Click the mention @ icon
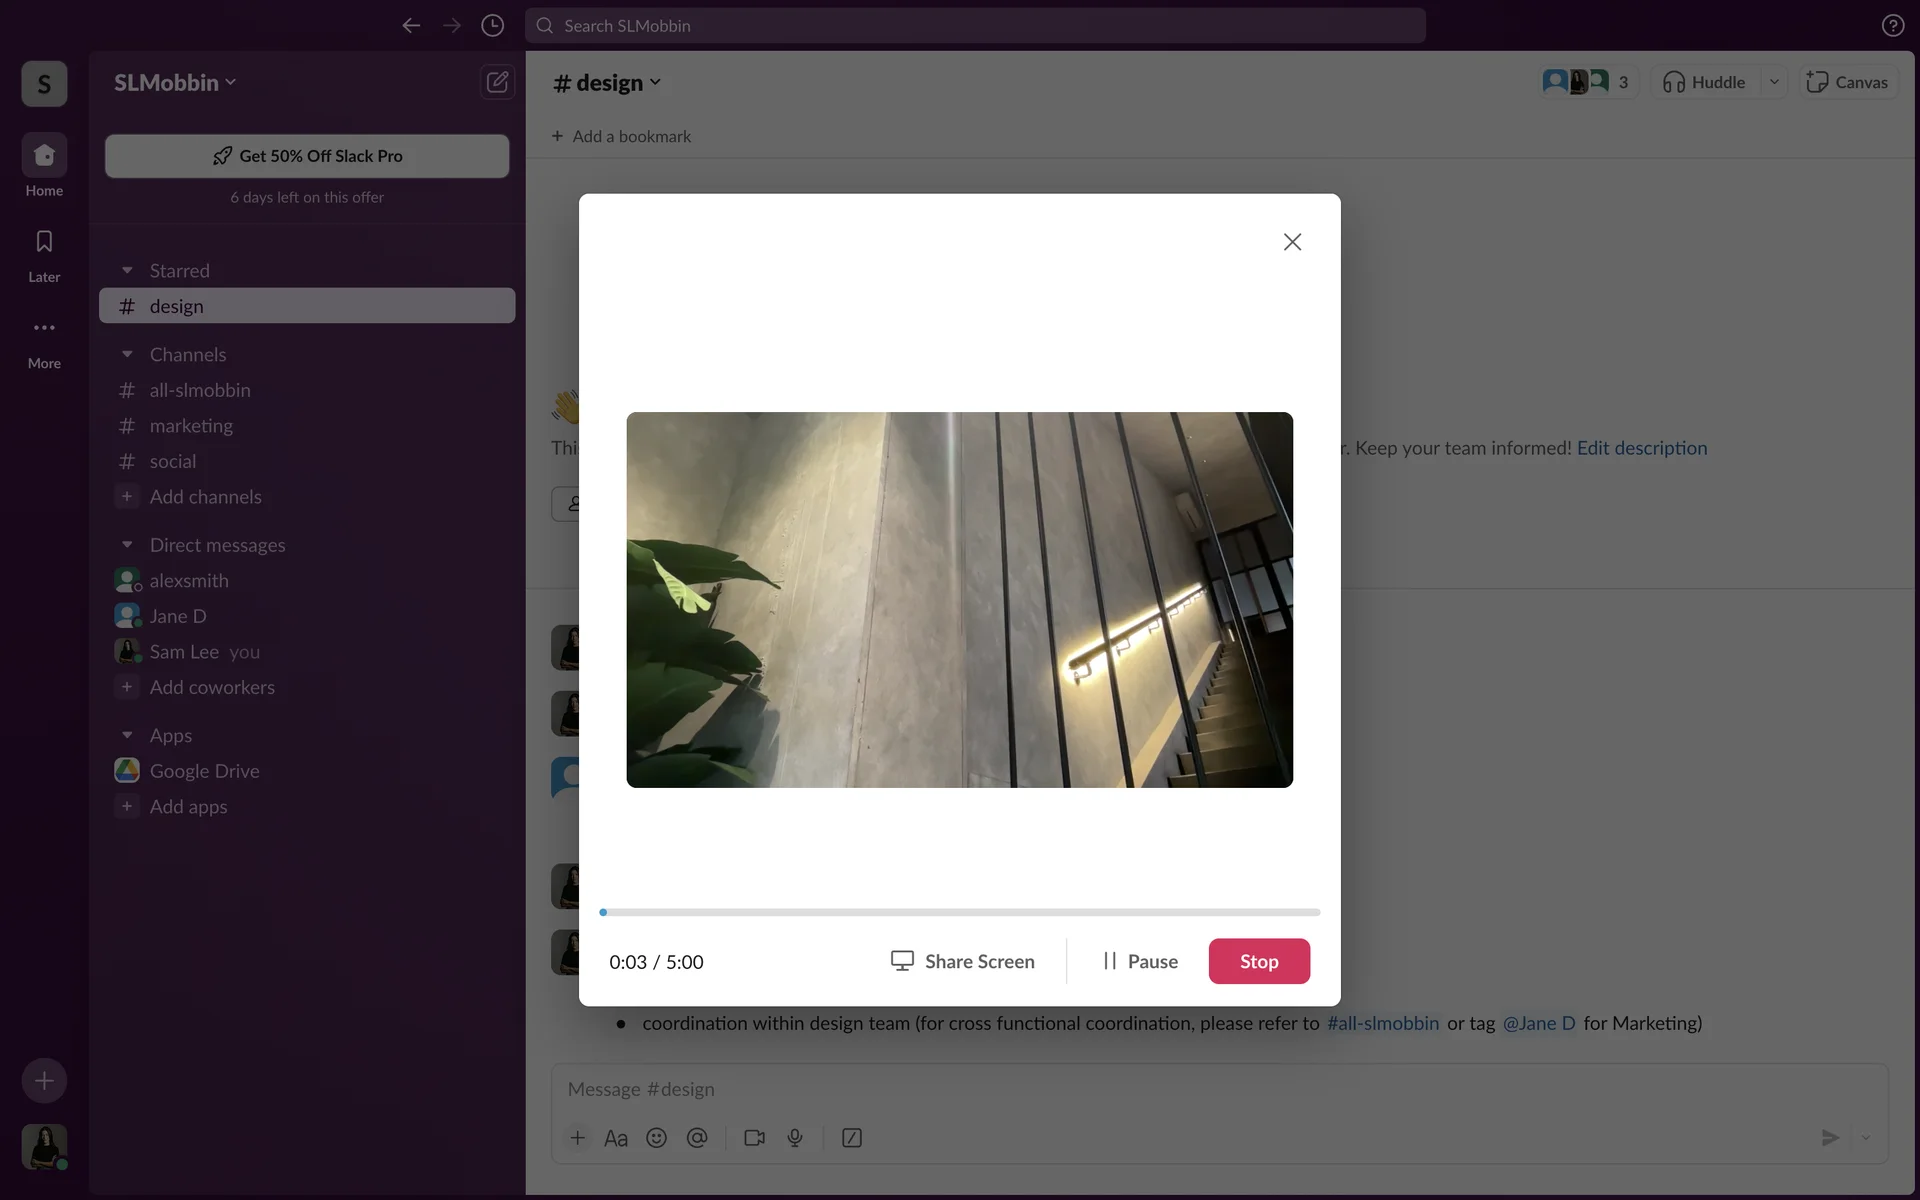 pyautogui.click(x=697, y=1138)
